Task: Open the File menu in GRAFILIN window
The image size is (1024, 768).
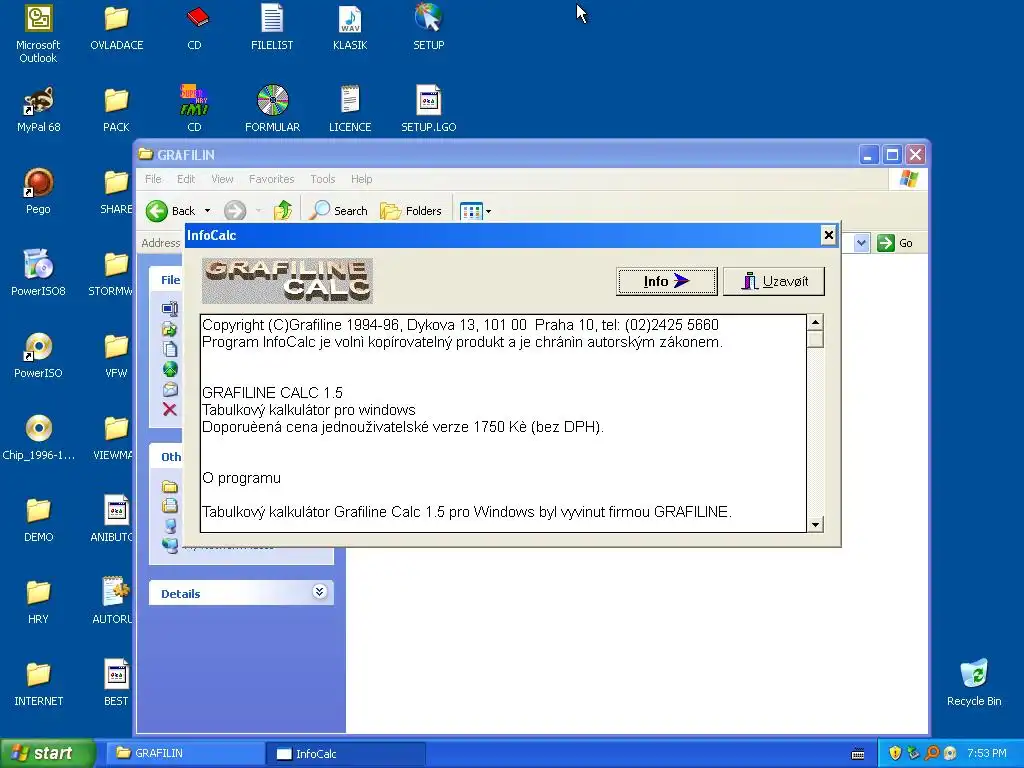Action: (153, 179)
